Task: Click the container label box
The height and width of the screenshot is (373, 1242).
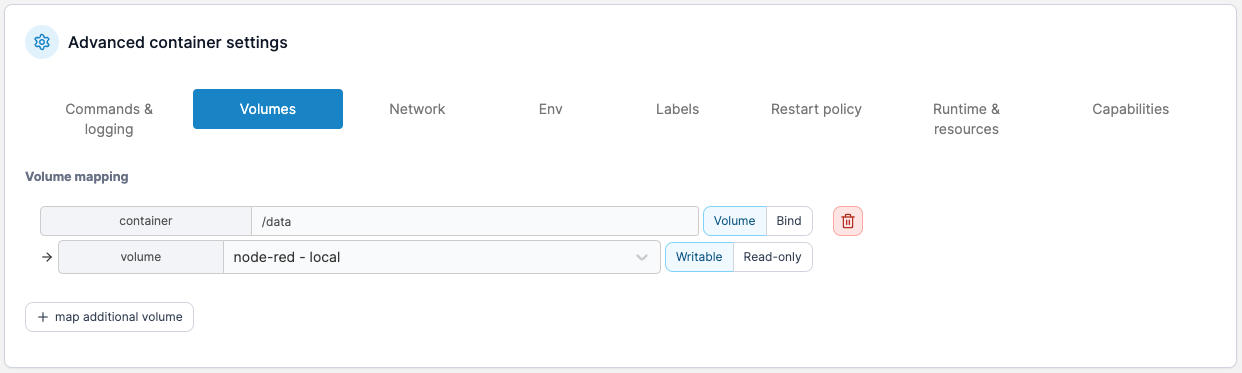Action: (146, 221)
